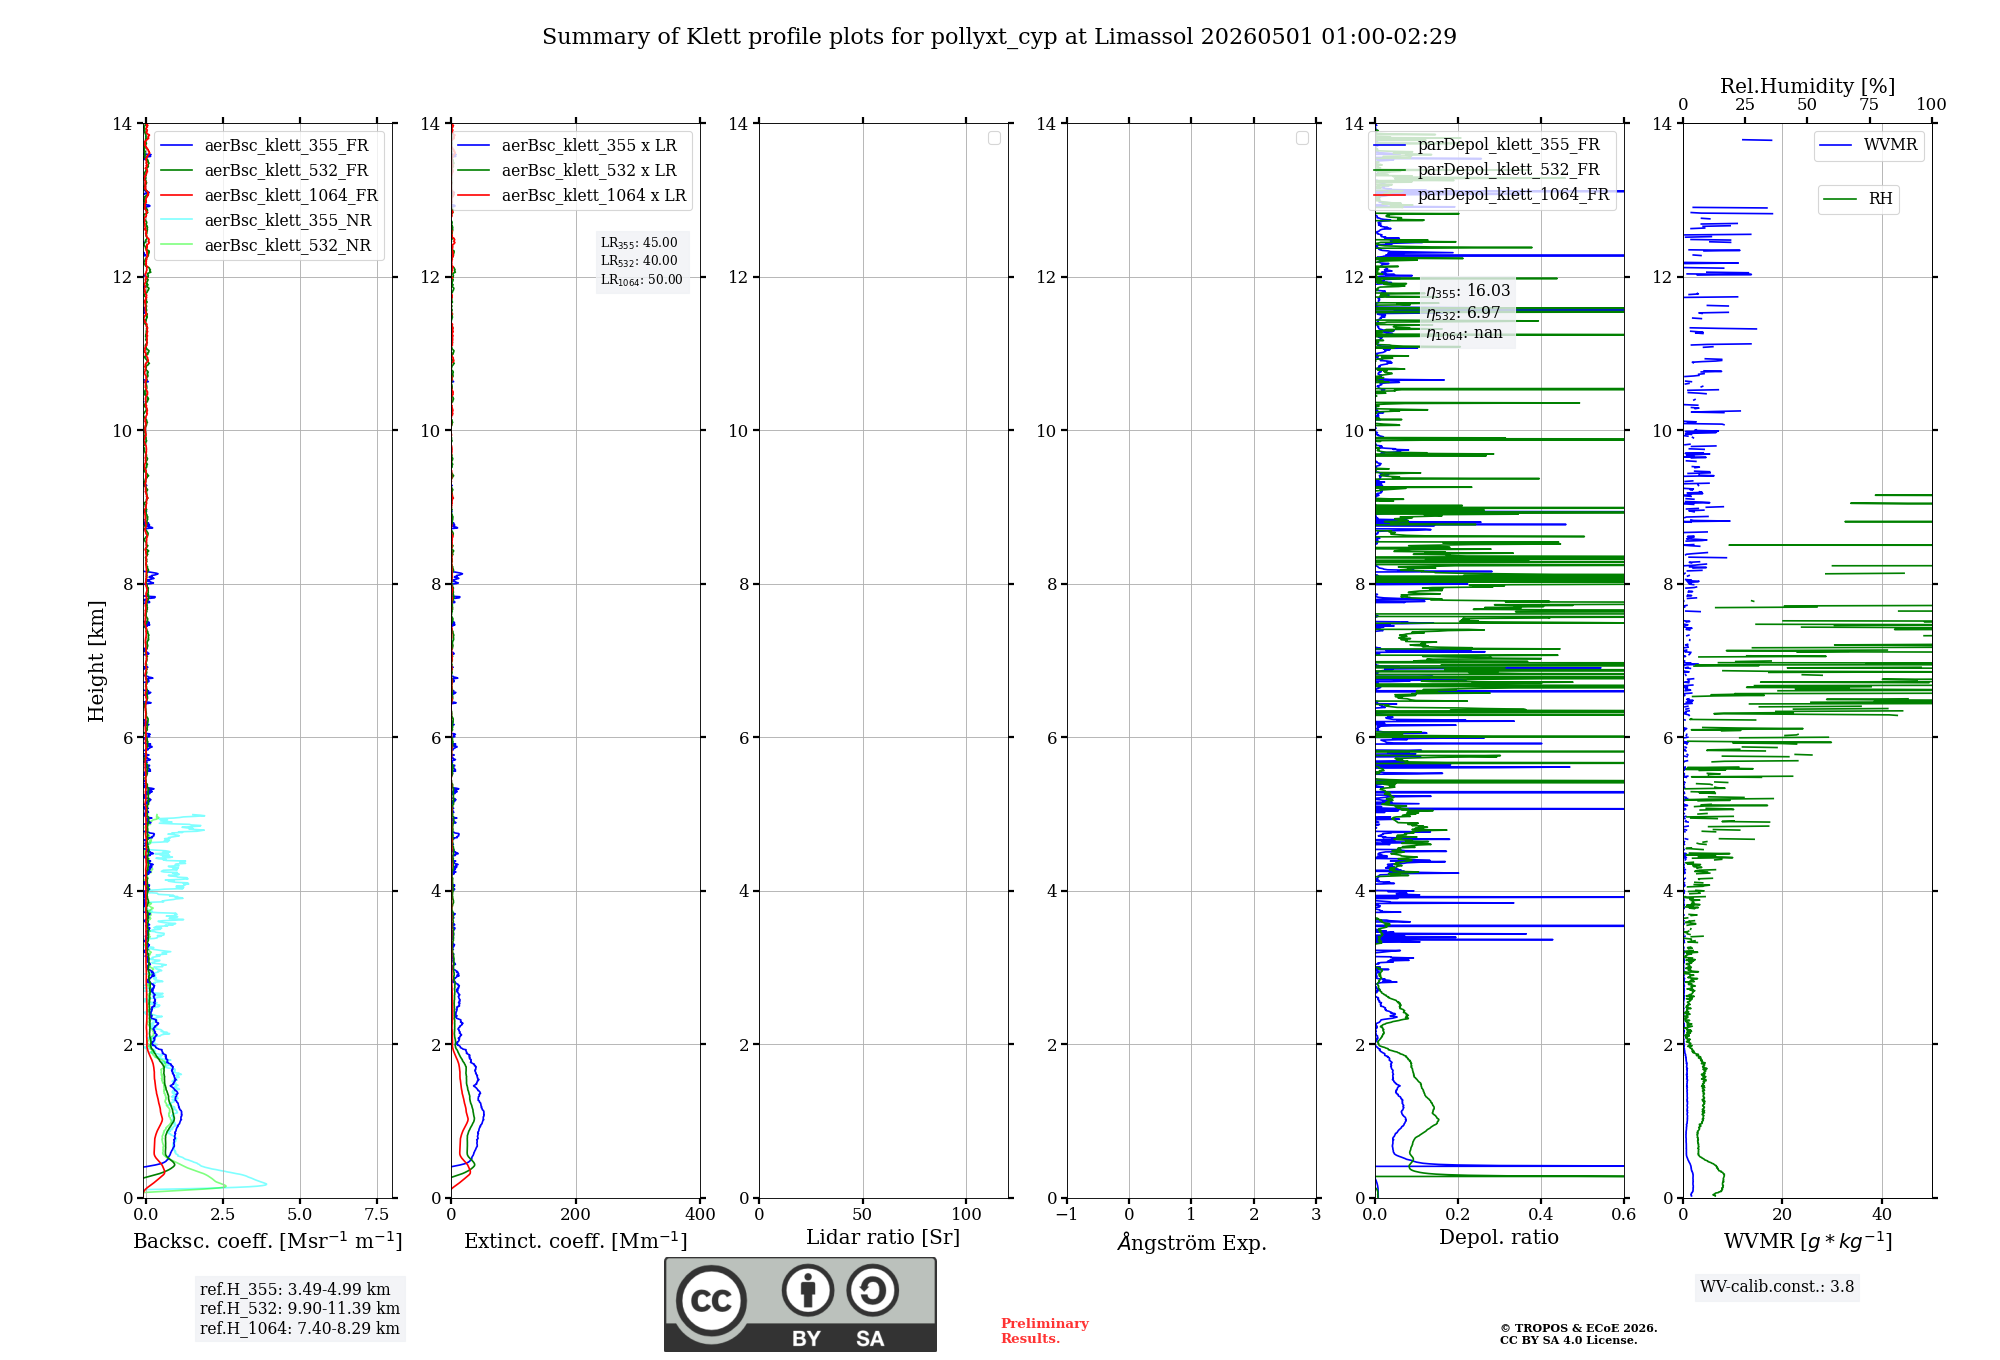Screen dimensions: 2000x1360
Task: Click the Ångström Exp. axis label
Action: pos(1192,1242)
